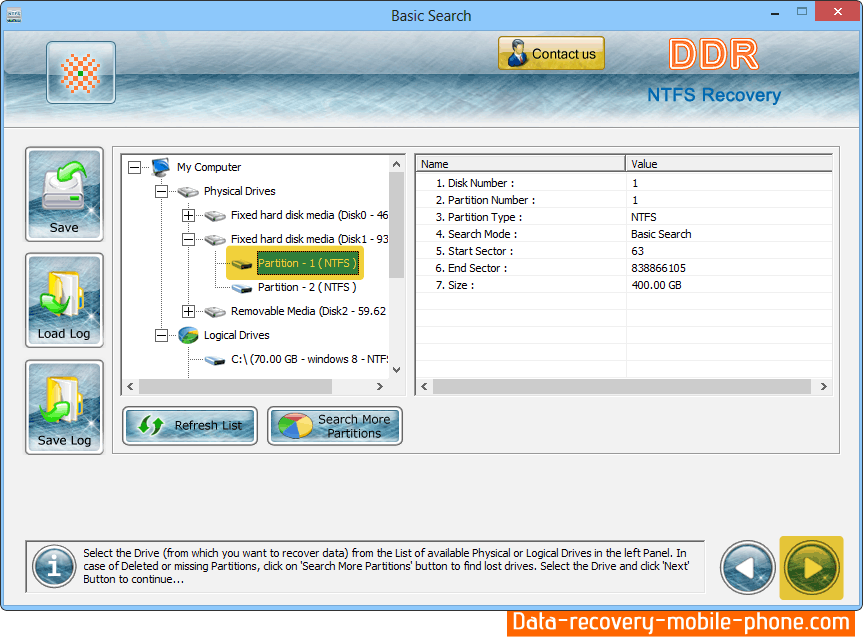Open the Contact us button

pos(551,54)
